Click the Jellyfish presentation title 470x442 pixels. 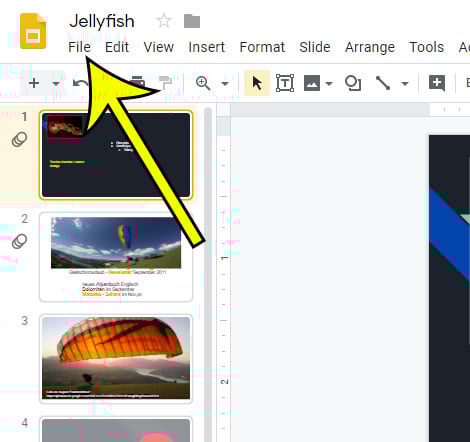102,21
